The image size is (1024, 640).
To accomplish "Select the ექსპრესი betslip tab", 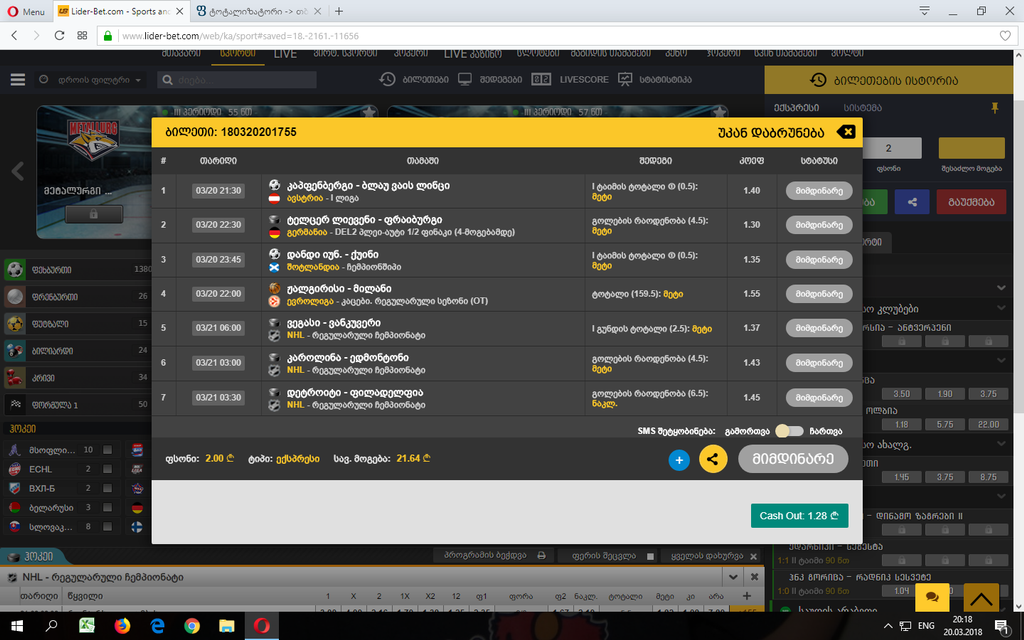I will click(x=797, y=108).
